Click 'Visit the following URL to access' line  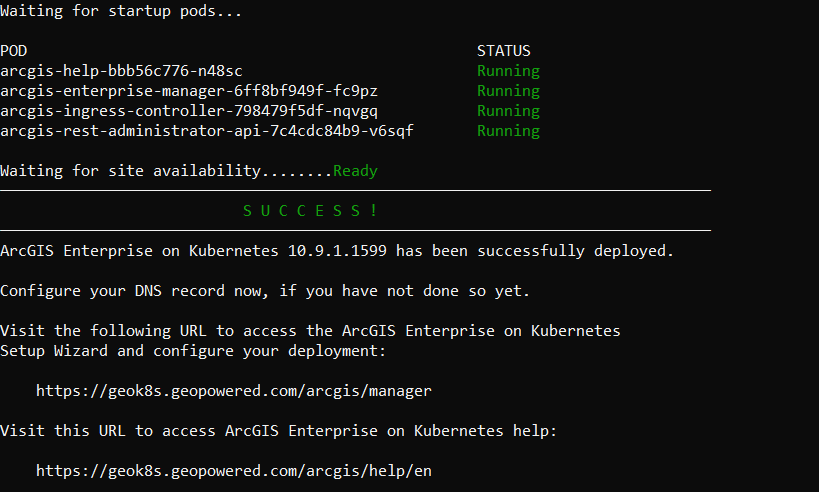point(310,331)
